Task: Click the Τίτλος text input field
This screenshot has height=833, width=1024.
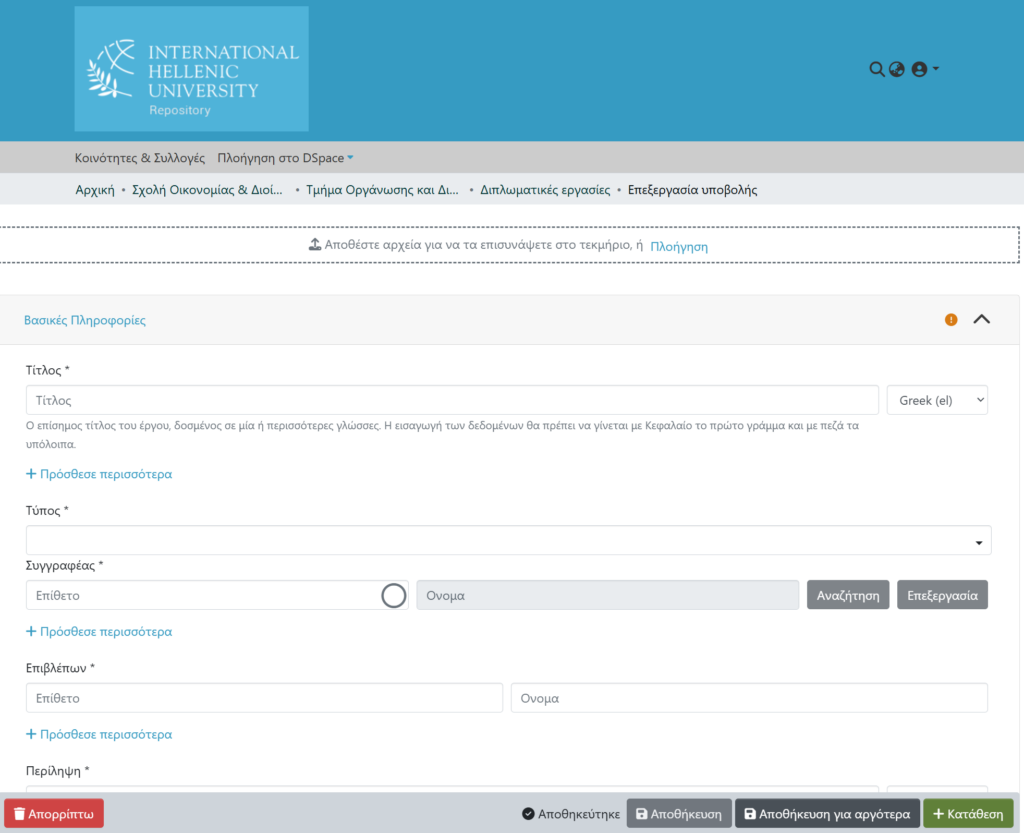Action: [452, 400]
